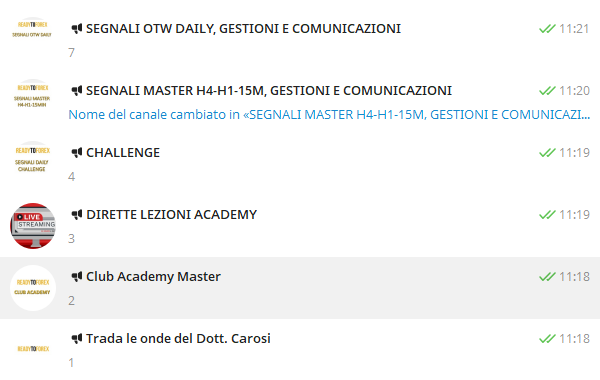The image size is (600, 380).
Task: Click megaphone icon beside Trada le onde
Action: tap(77, 339)
